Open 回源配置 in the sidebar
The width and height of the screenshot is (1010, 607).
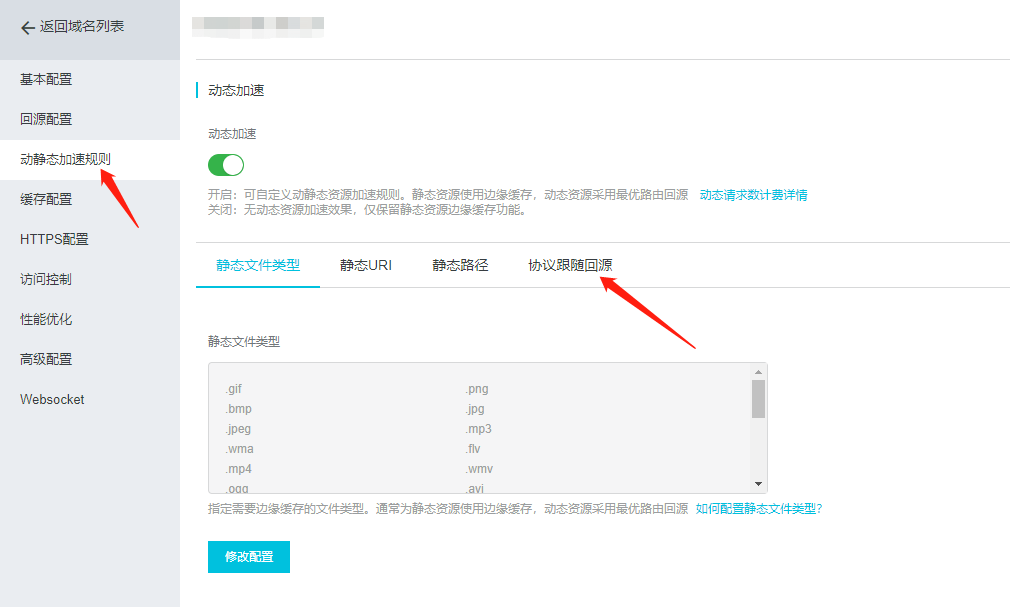[90, 119]
